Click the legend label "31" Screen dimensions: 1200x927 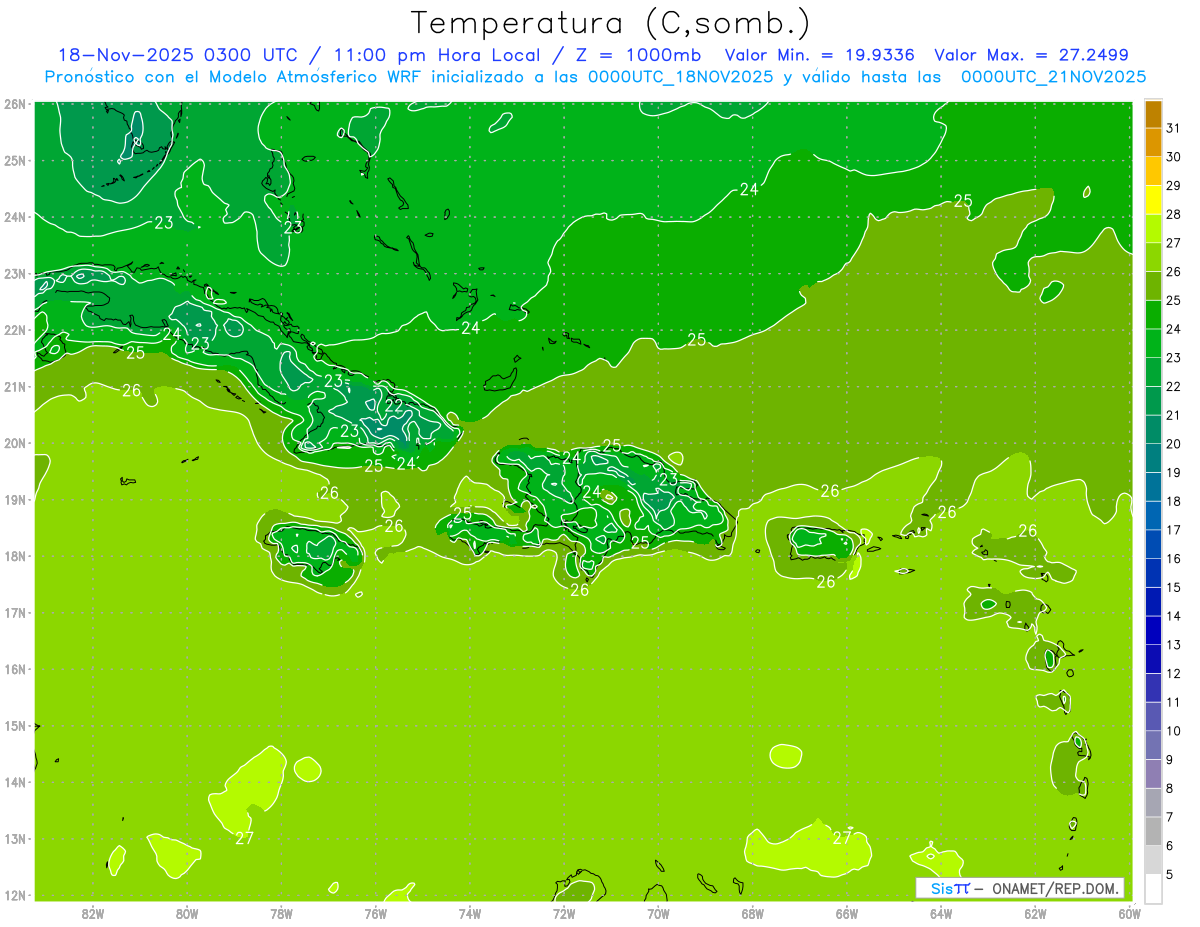click(x=1174, y=128)
